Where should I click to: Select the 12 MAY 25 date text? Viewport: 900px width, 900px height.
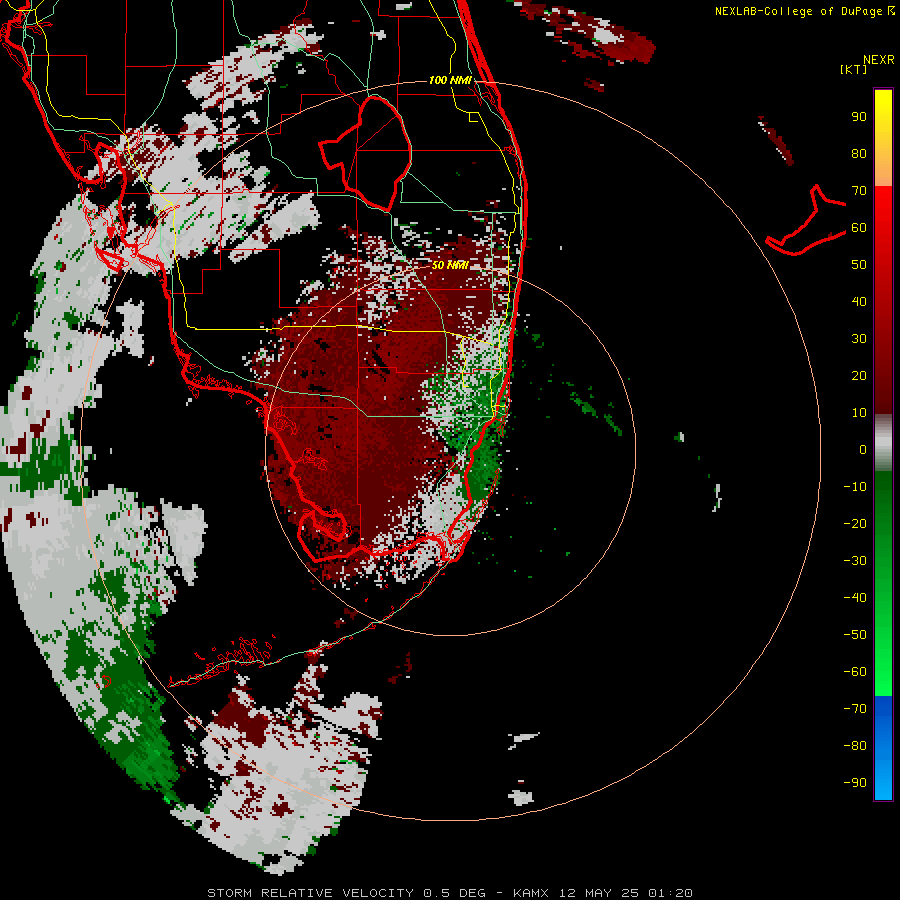pos(599,893)
